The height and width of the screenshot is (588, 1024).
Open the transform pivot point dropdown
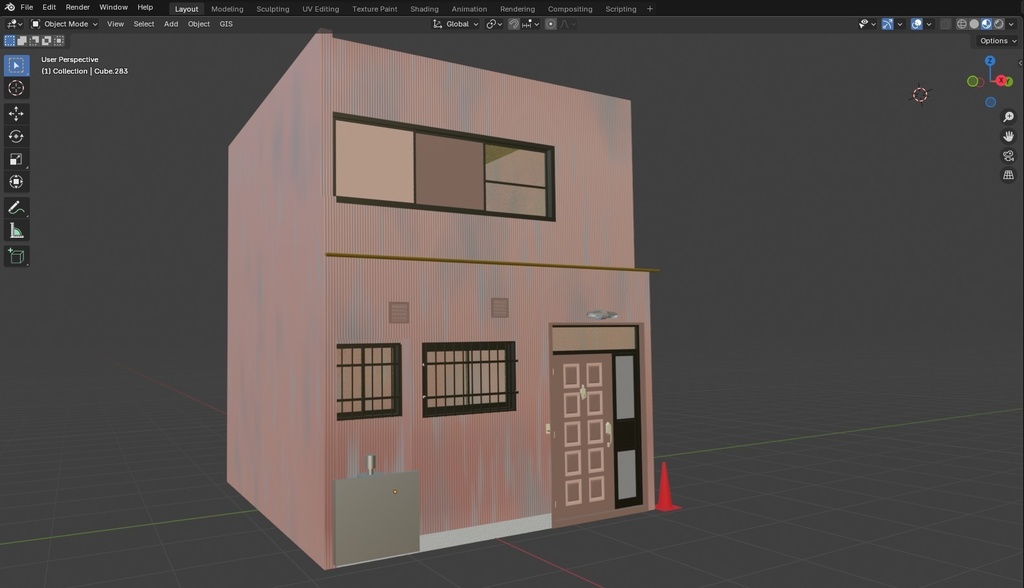(494, 24)
